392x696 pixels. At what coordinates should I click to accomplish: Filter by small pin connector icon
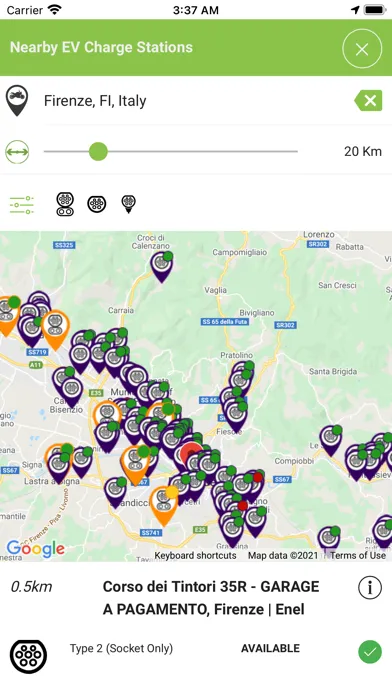click(x=128, y=204)
